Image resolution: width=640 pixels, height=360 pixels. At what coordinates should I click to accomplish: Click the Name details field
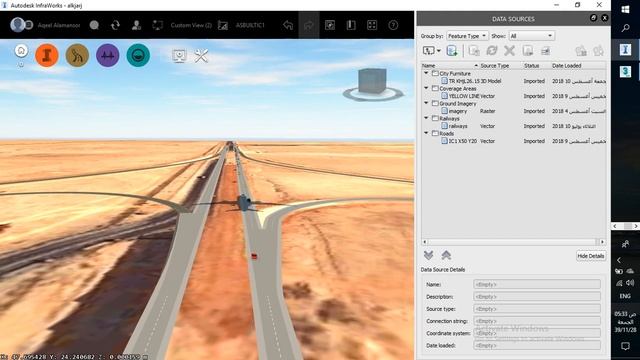pos(537,284)
